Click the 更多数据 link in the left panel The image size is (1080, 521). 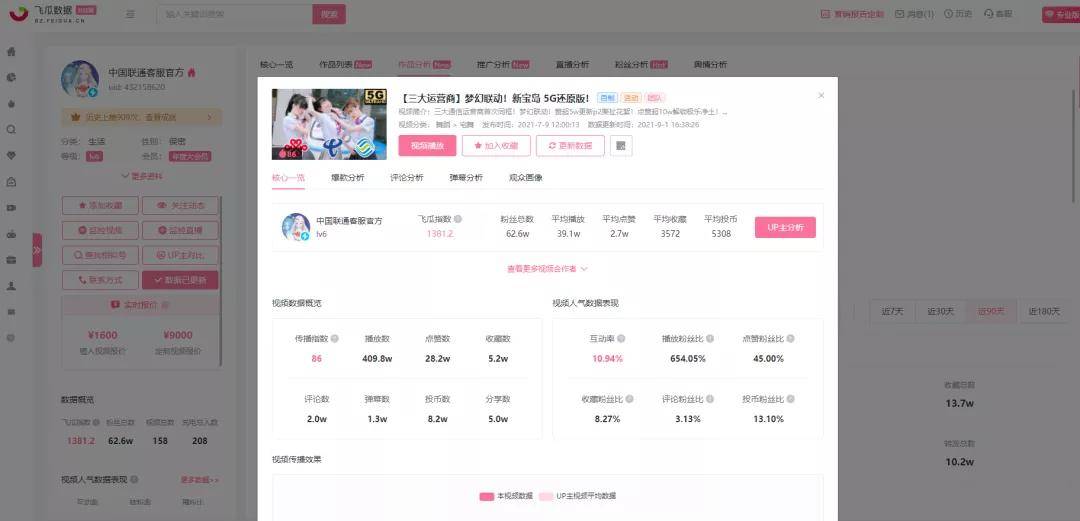[x=200, y=480]
